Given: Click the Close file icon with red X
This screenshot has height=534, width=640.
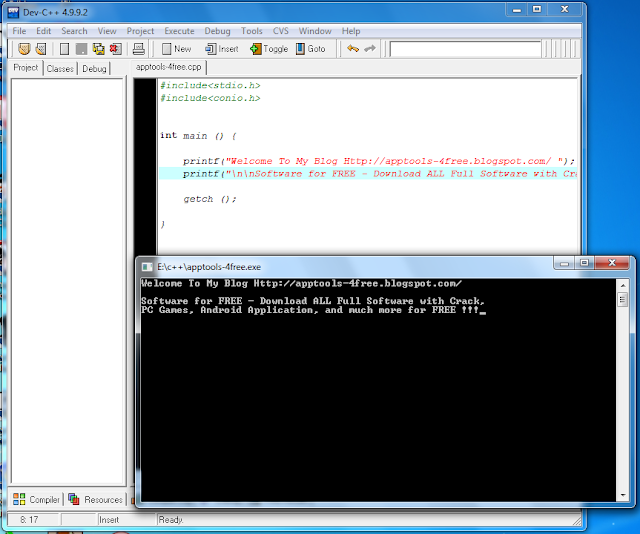Looking at the screenshot, I should coord(116,49).
